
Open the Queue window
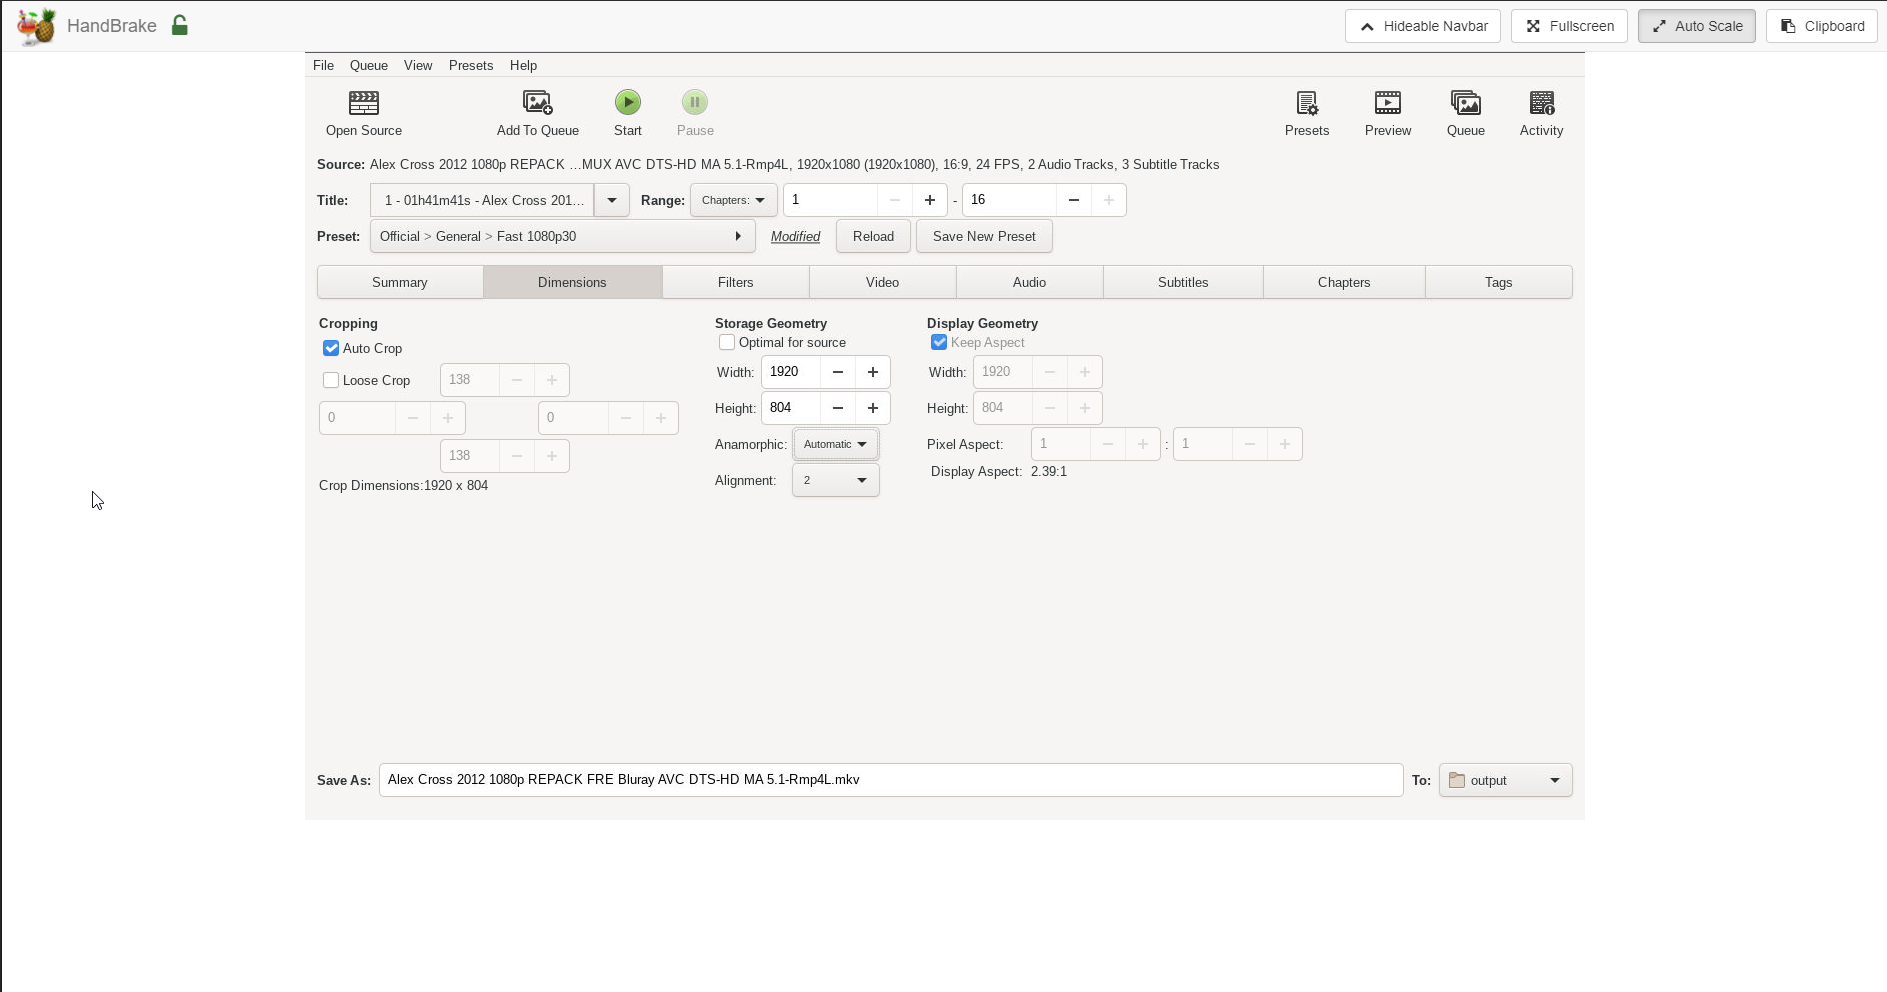coord(1465,111)
